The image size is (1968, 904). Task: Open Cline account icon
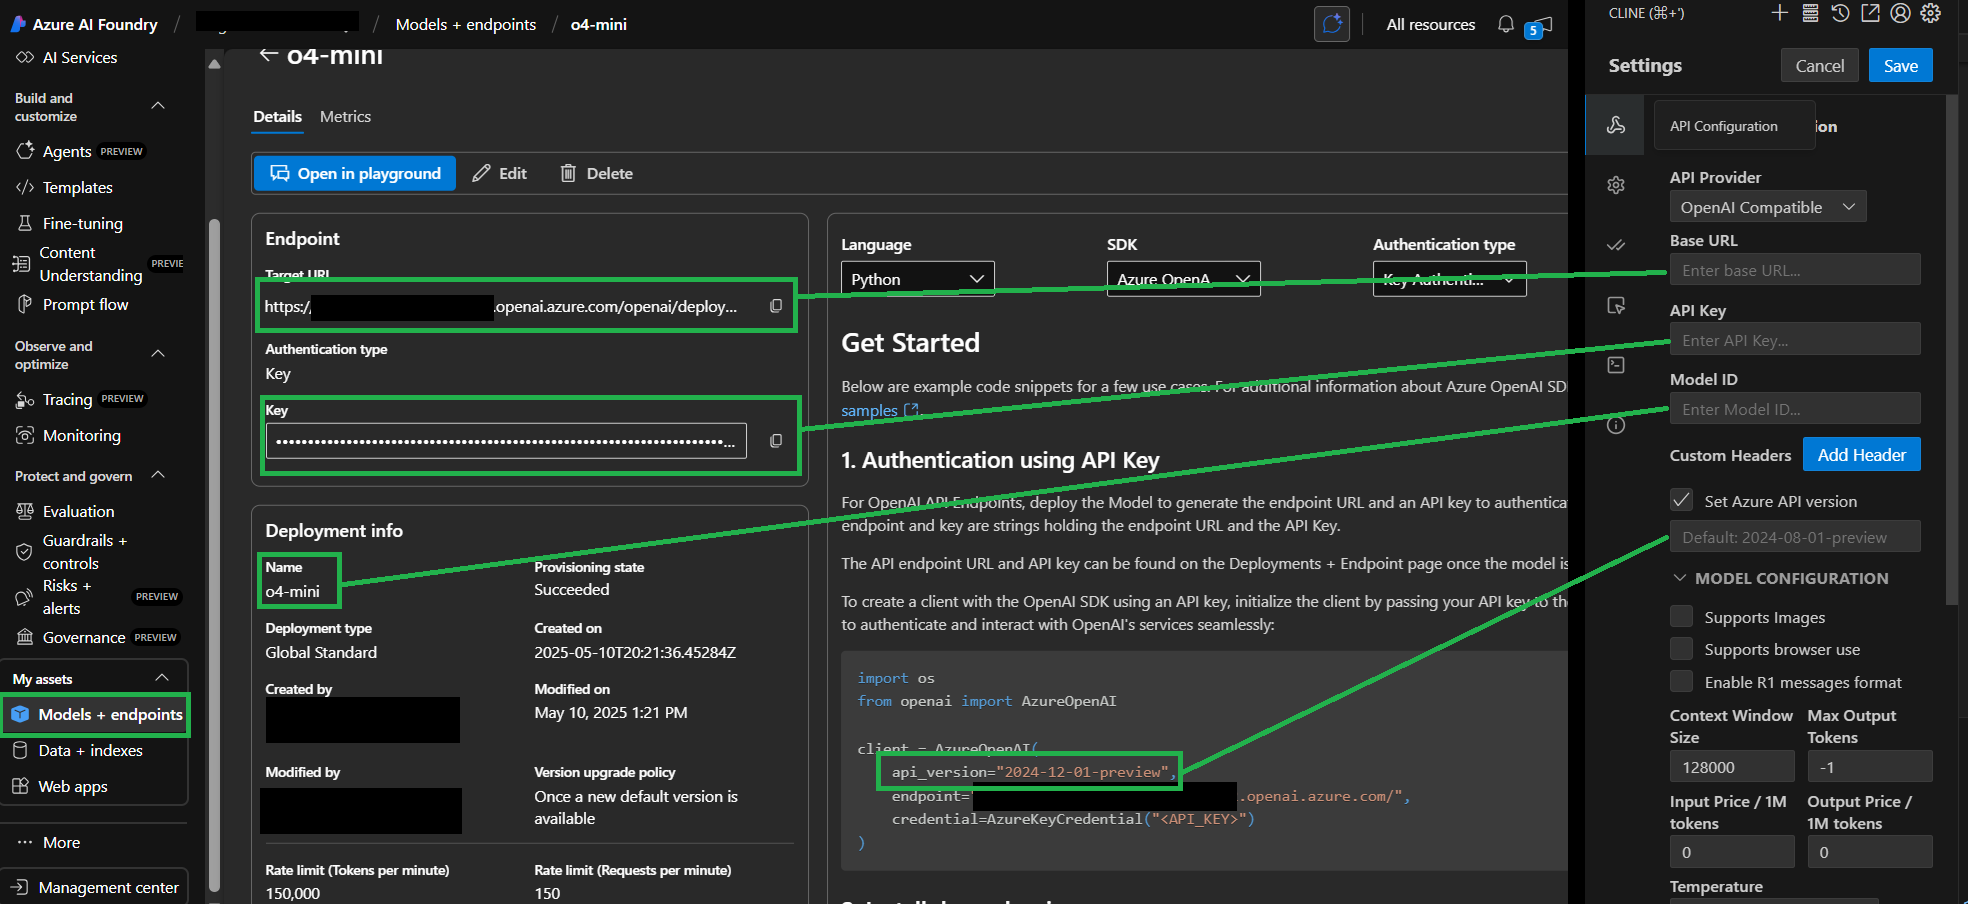pos(1901,13)
